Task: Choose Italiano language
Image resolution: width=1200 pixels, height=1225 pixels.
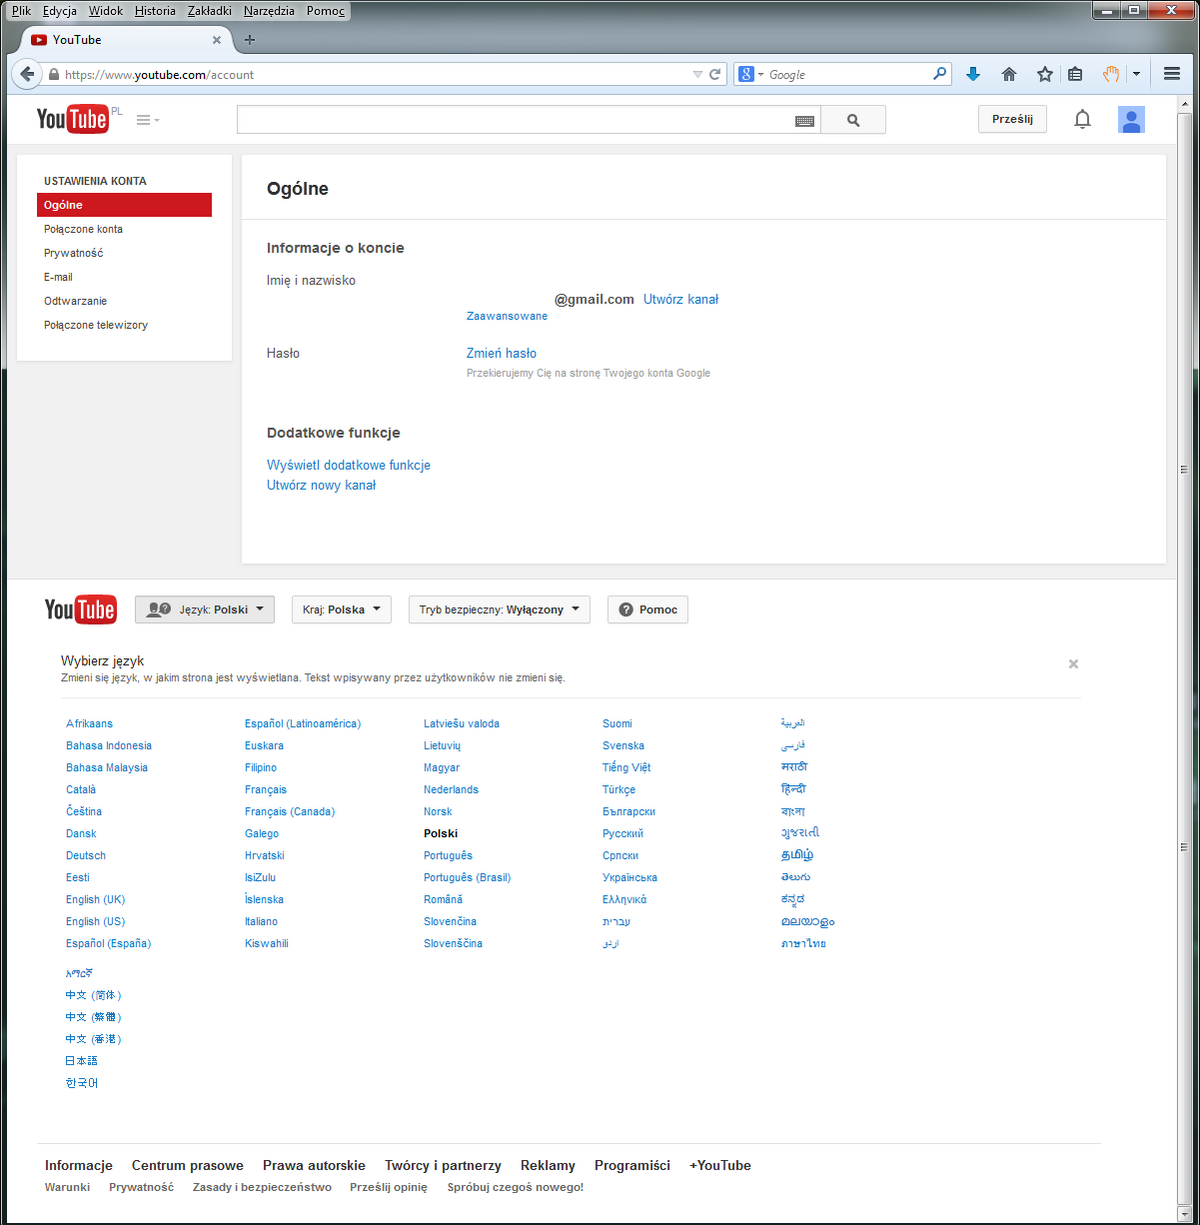Action: coord(262,921)
